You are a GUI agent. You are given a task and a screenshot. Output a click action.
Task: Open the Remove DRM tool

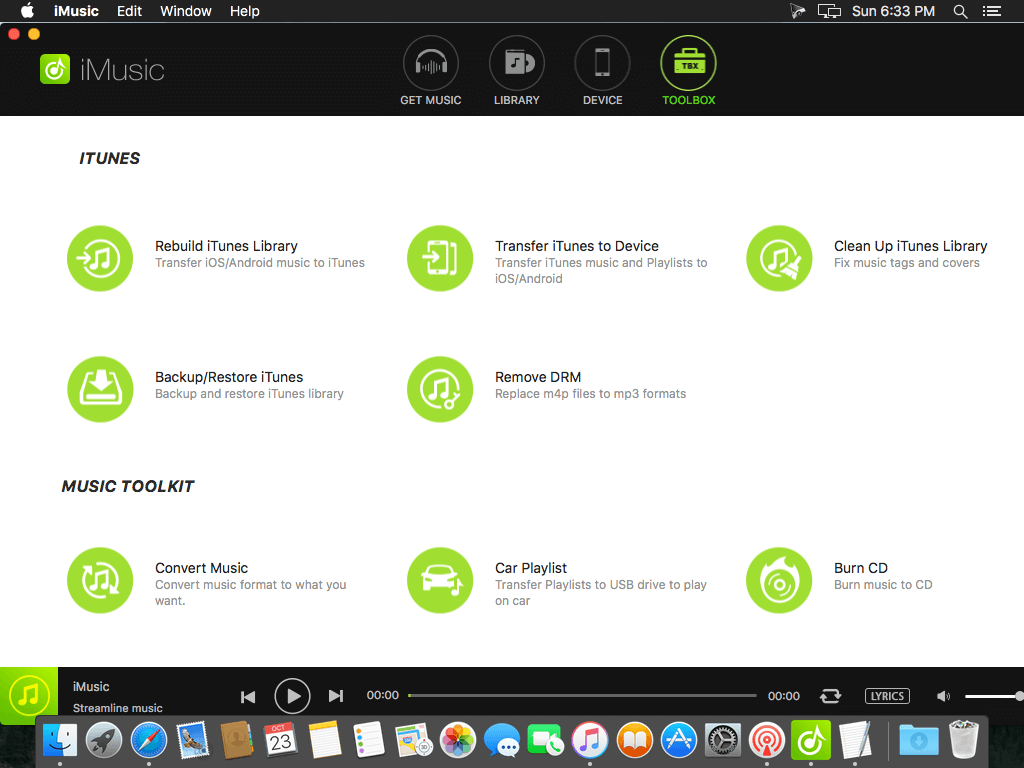point(440,389)
